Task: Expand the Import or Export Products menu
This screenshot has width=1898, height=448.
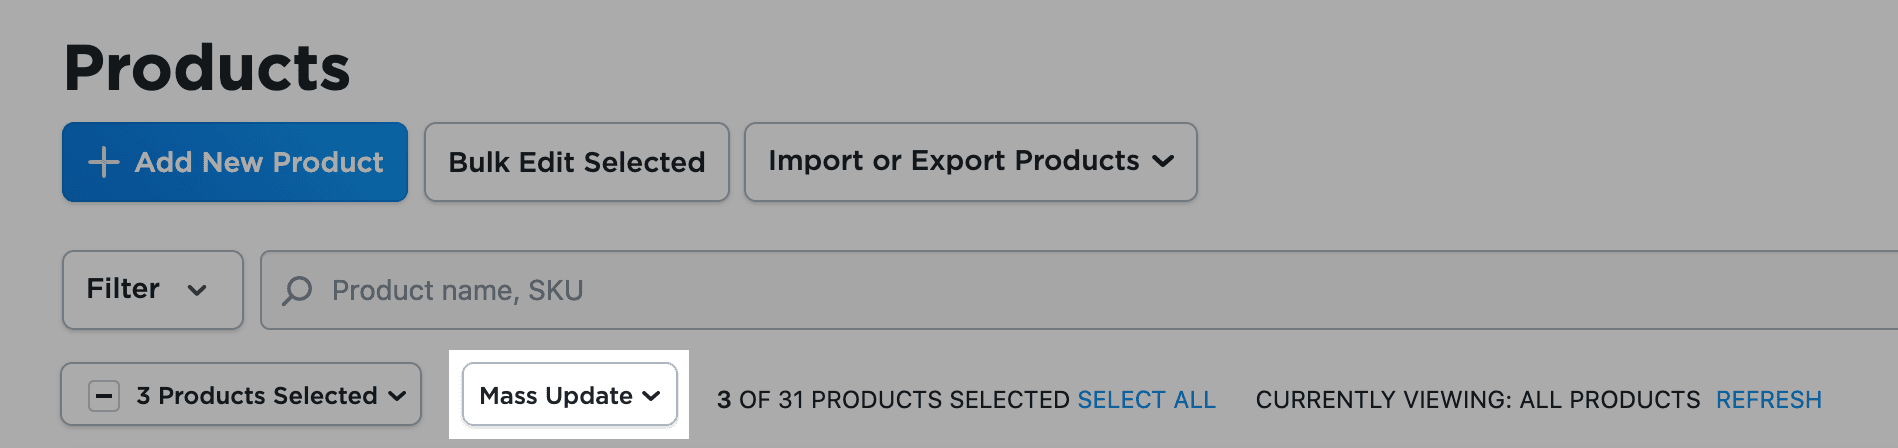Action: (969, 162)
